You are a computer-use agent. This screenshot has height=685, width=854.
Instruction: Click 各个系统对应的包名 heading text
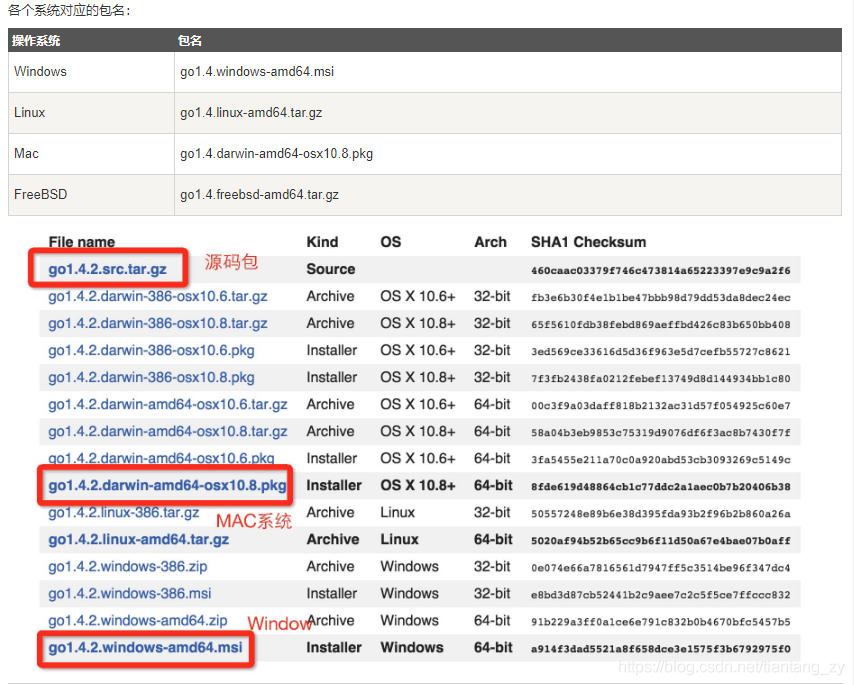click(69, 10)
